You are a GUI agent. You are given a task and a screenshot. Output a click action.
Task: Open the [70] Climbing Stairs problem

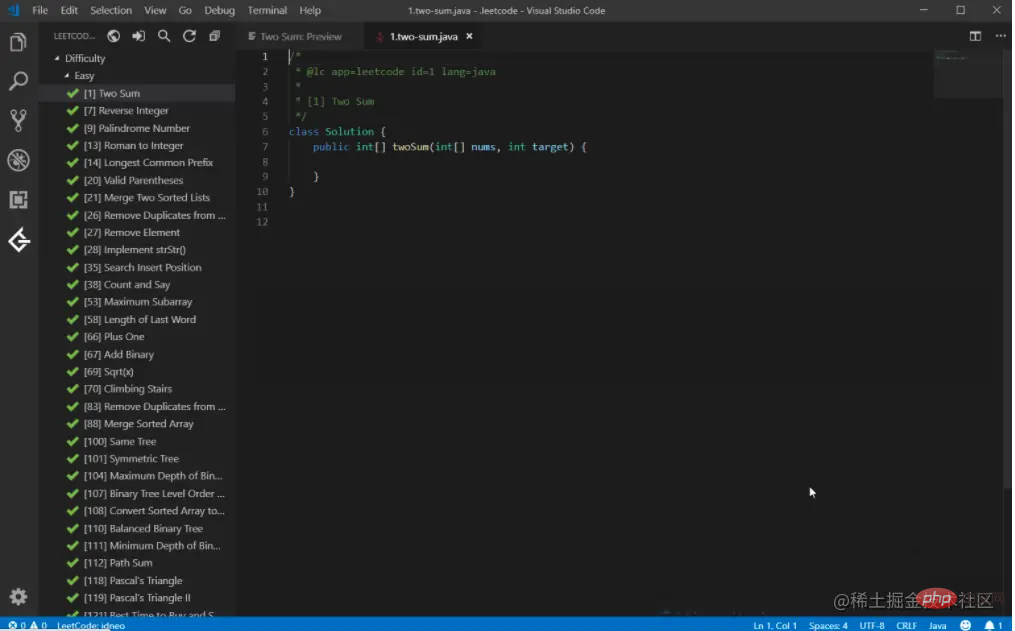pos(137,389)
